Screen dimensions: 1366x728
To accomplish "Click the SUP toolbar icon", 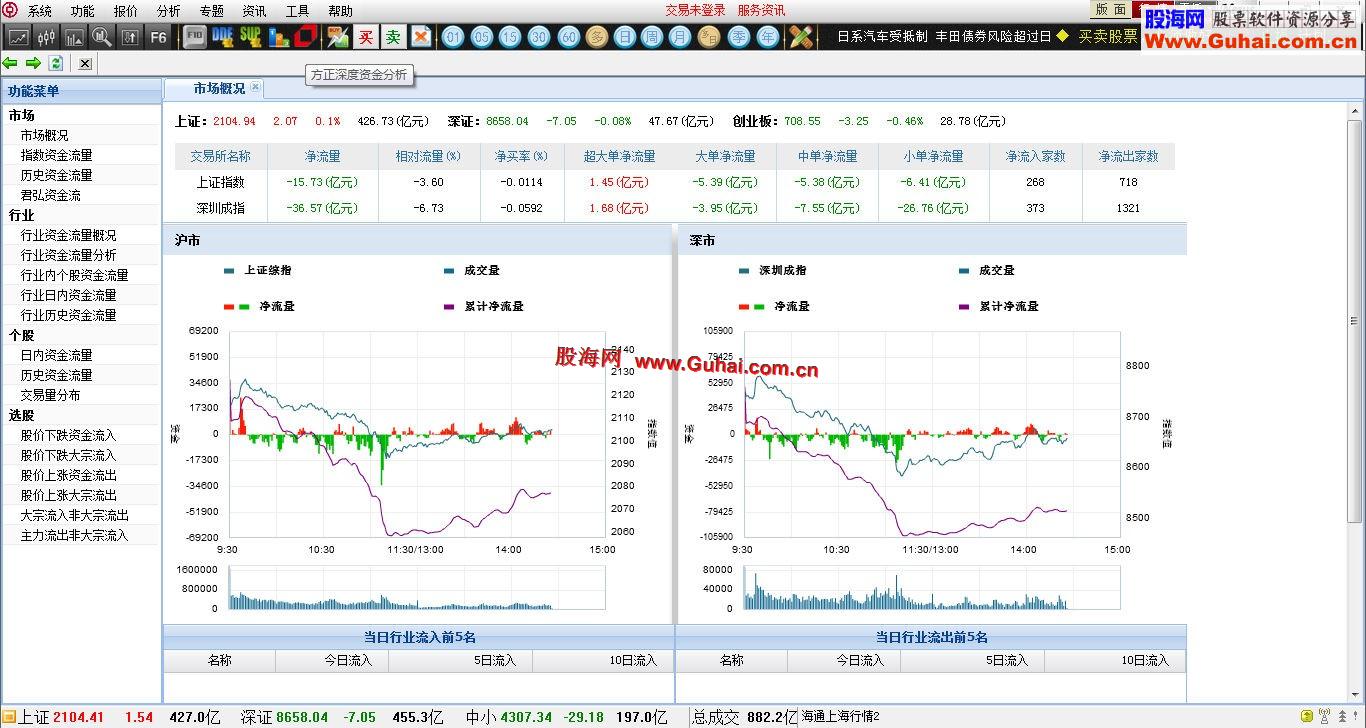I will (250, 37).
